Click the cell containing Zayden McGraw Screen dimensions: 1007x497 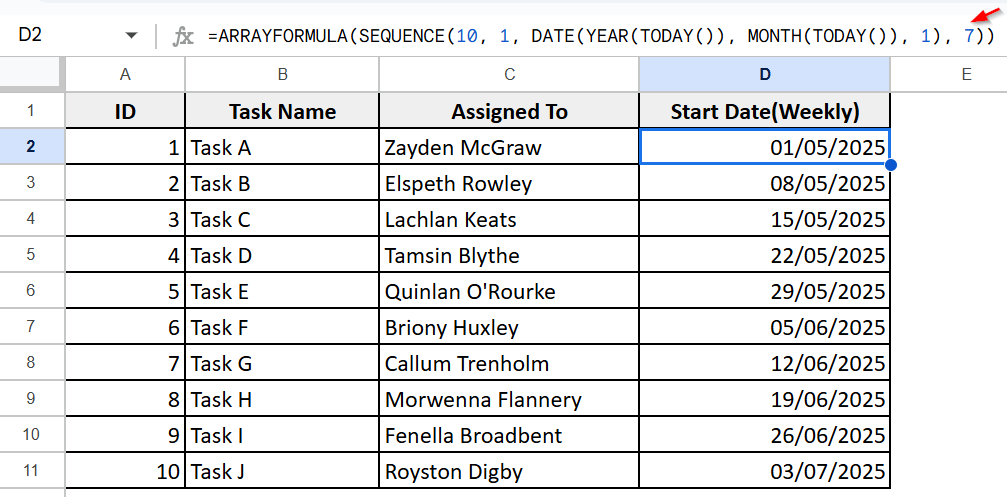pos(509,147)
